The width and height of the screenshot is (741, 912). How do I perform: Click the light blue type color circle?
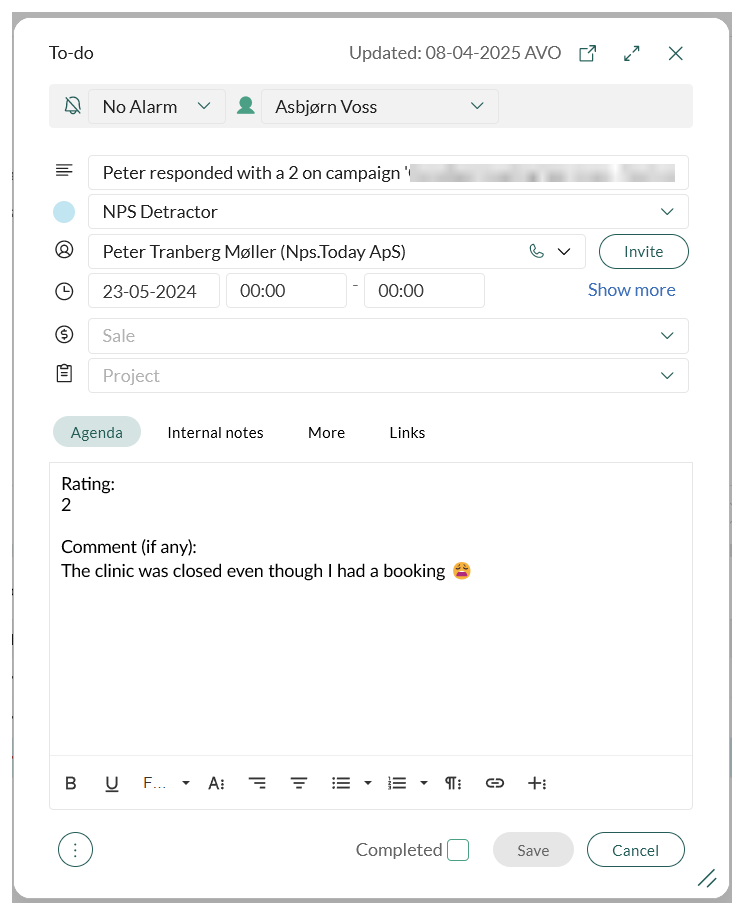point(64,212)
